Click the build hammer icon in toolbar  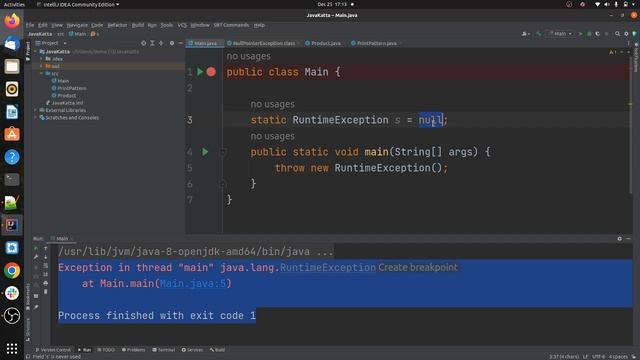[539, 34]
